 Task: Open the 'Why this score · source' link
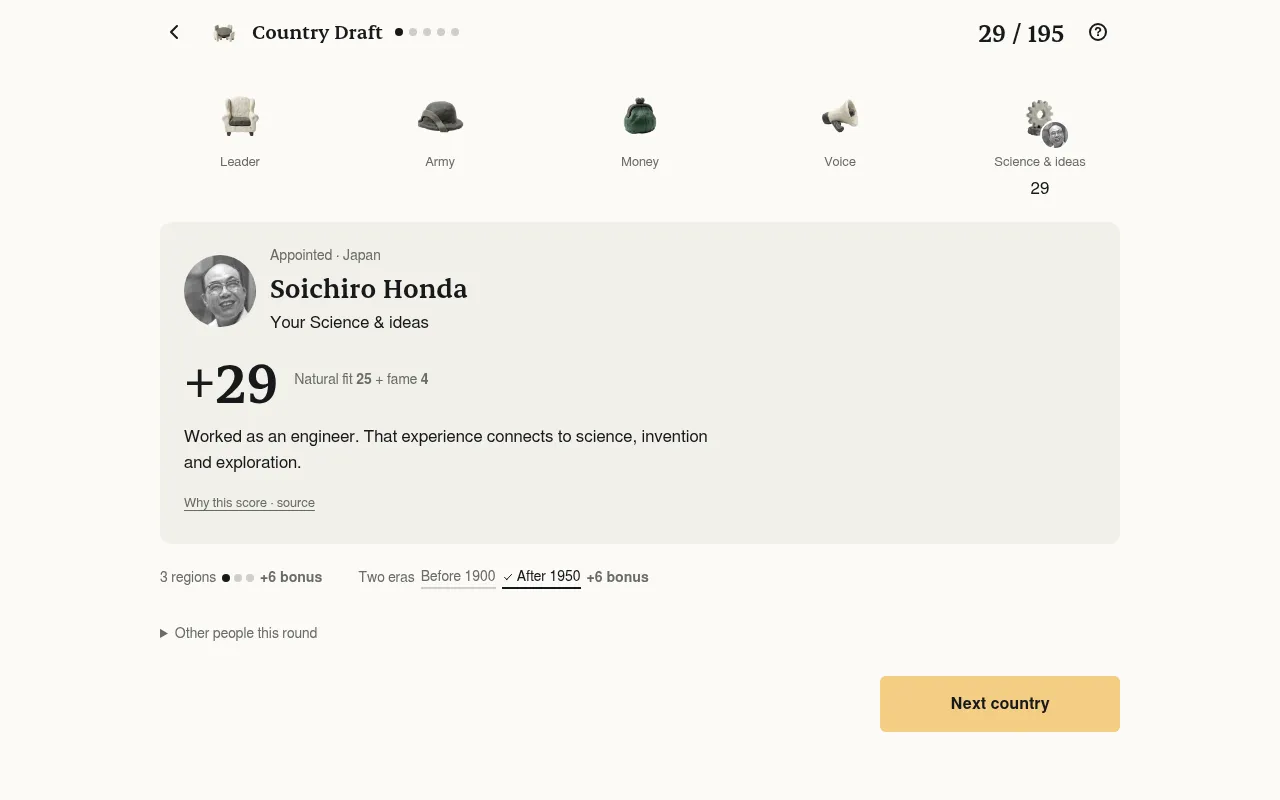tap(249, 503)
